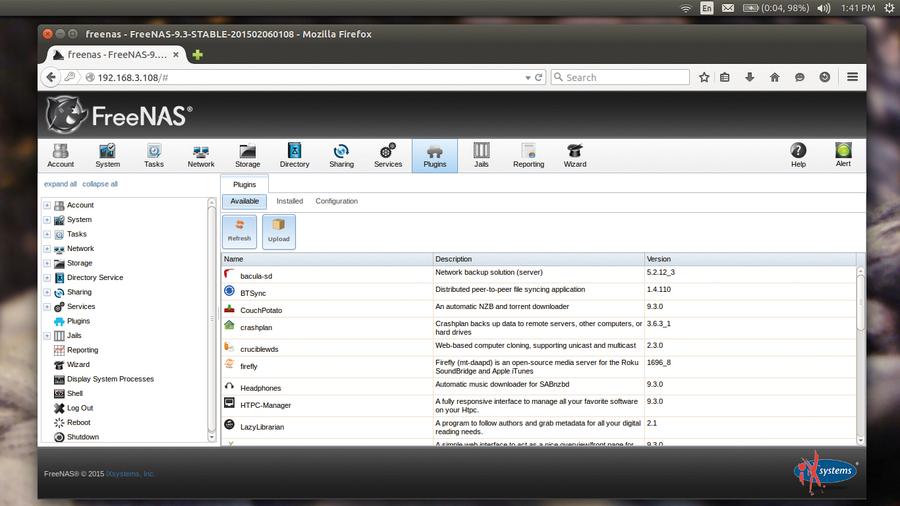Expand the System tree node
The height and width of the screenshot is (506, 900).
[47, 219]
